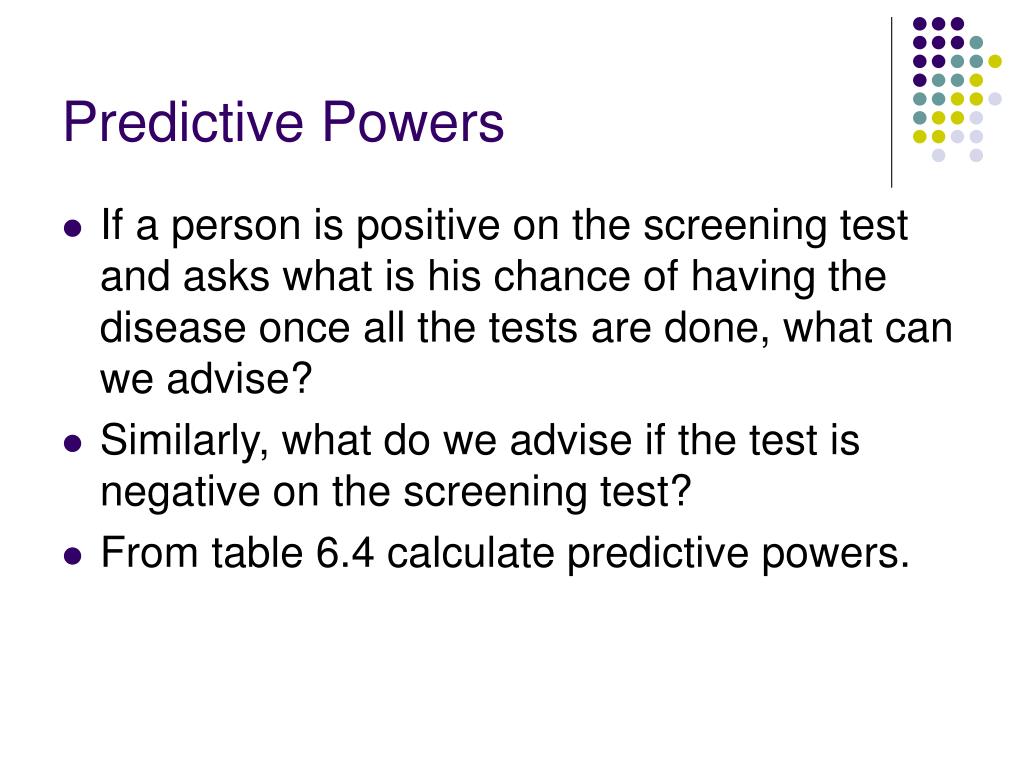
Task: Select the first bullet marker beside "If a person"
Action: coord(73,229)
